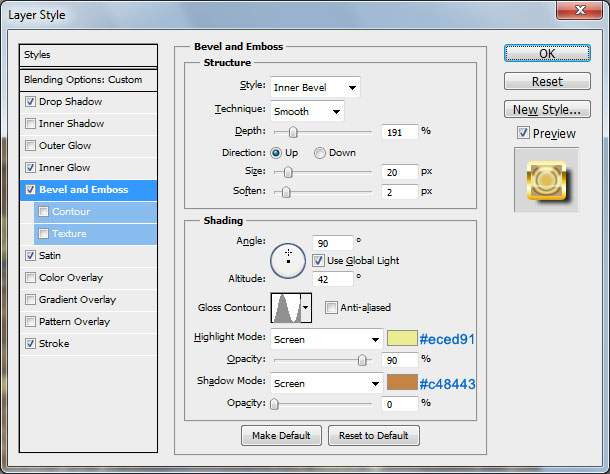Click the Shadow Opacity value field
The width and height of the screenshot is (610, 474).
[x=400, y=404]
